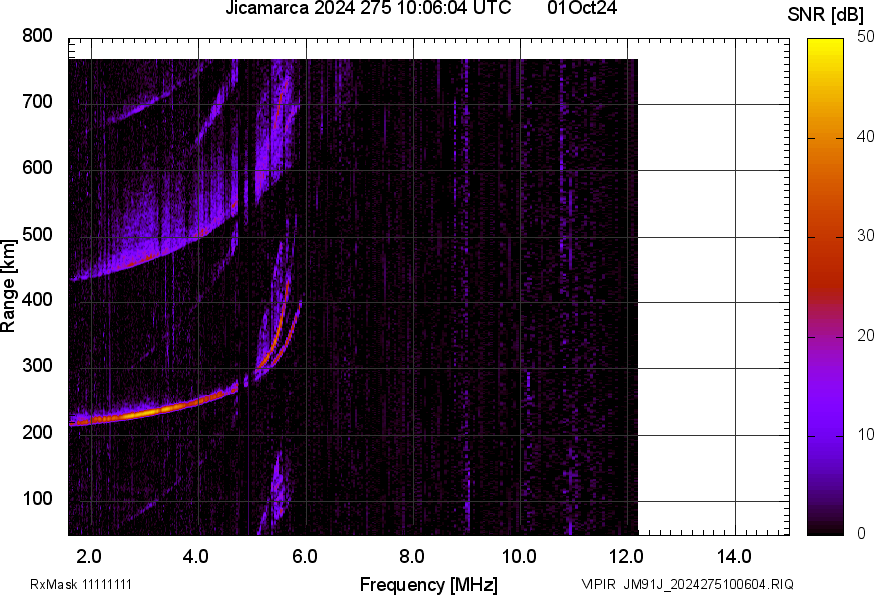
Task: Click the 'Range [km]' axis label
Action: click(8, 287)
